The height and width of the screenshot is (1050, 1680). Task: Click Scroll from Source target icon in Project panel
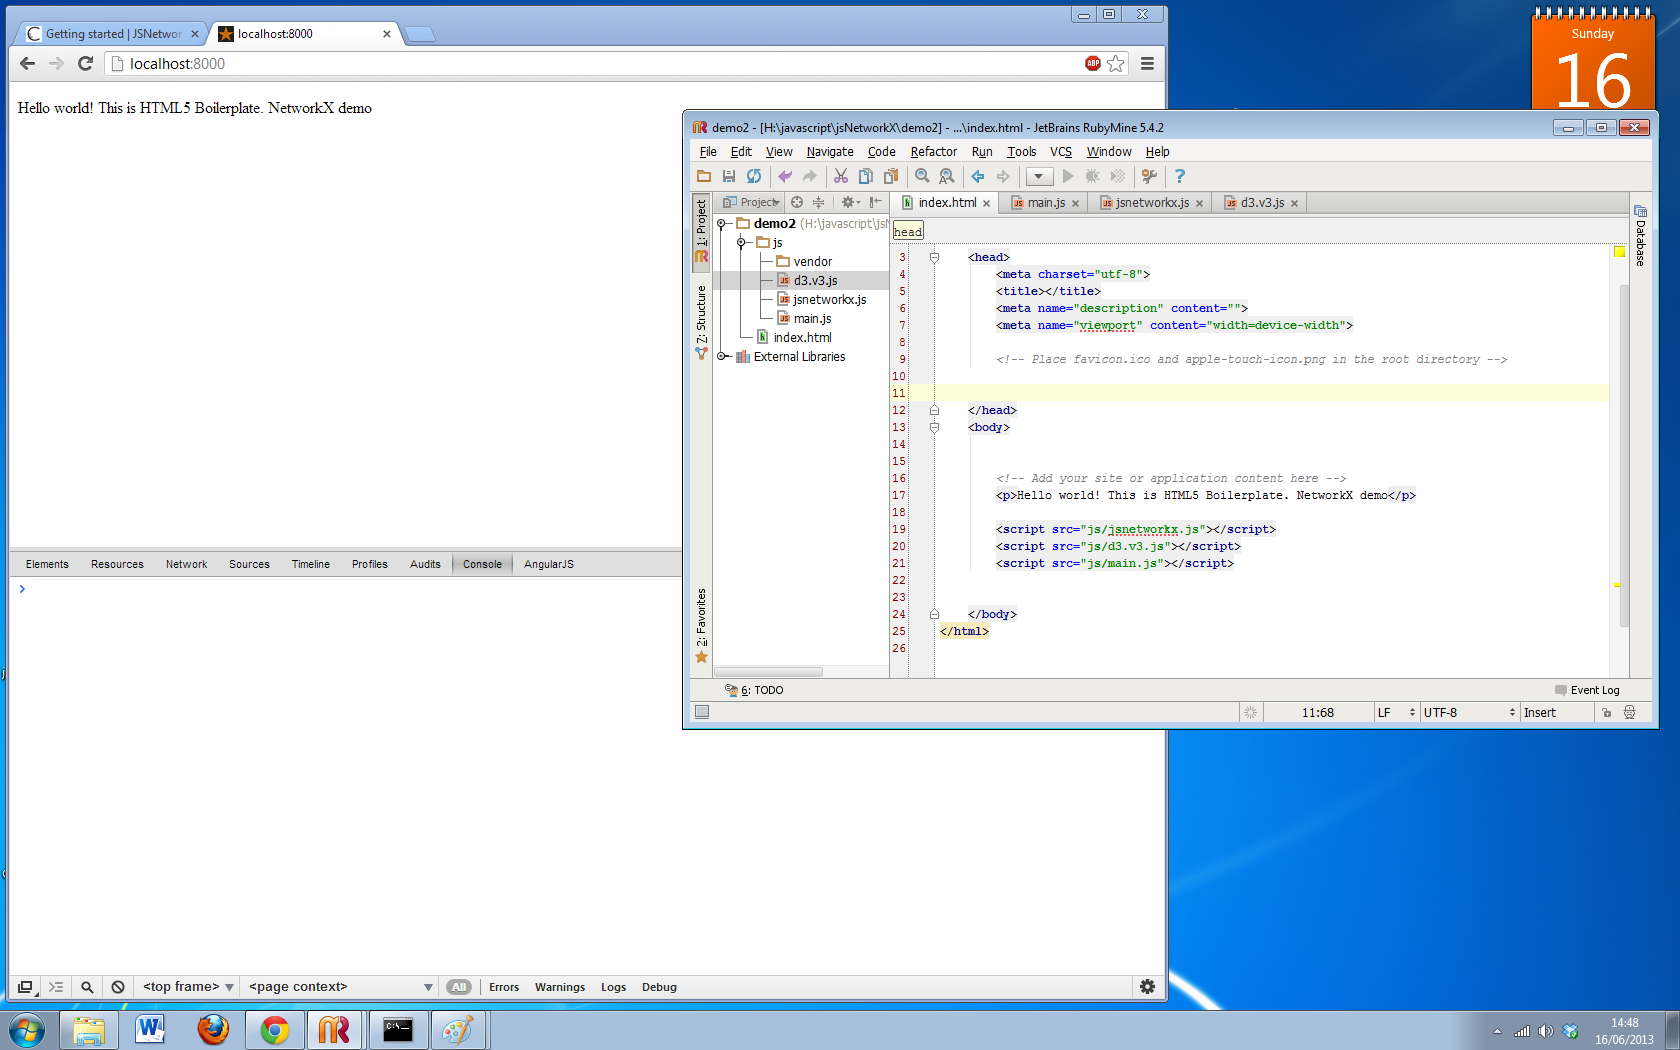pyautogui.click(x=797, y=202)
